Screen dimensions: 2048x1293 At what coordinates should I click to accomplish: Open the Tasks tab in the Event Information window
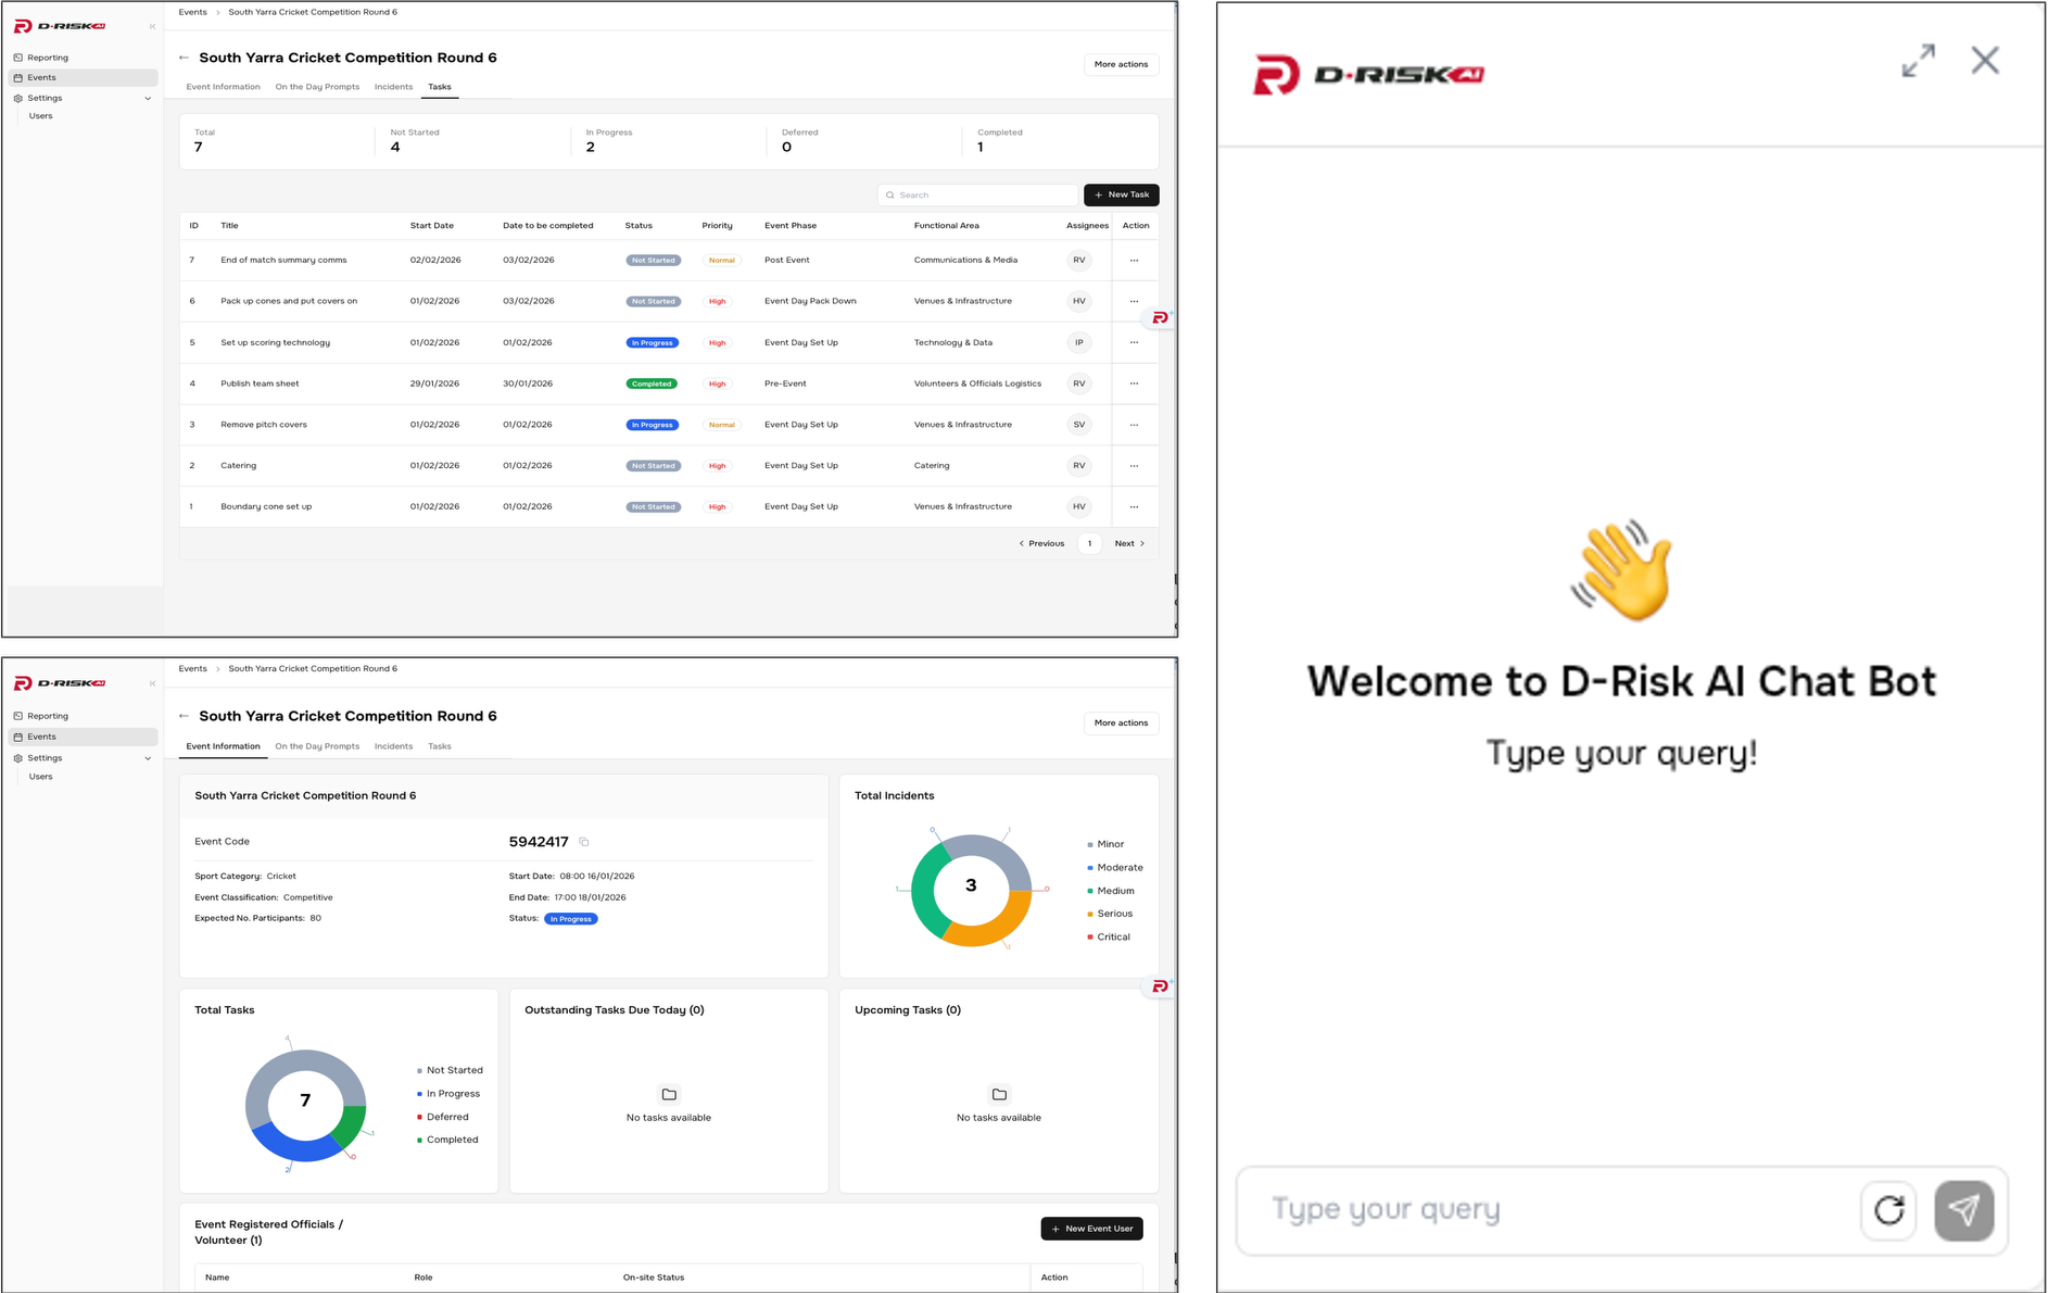click(439, 746)
